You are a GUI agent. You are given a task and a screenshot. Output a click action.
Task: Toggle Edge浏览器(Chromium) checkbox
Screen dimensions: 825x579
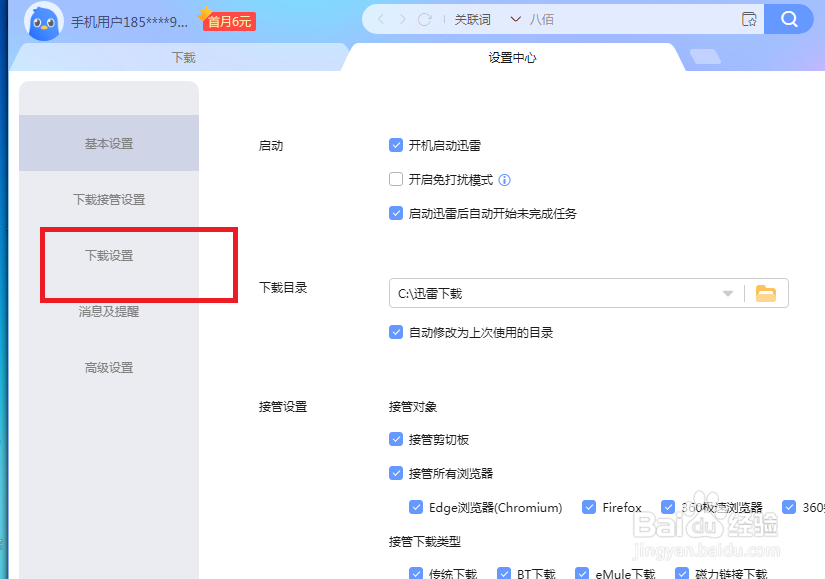click(x=416, y=507)
